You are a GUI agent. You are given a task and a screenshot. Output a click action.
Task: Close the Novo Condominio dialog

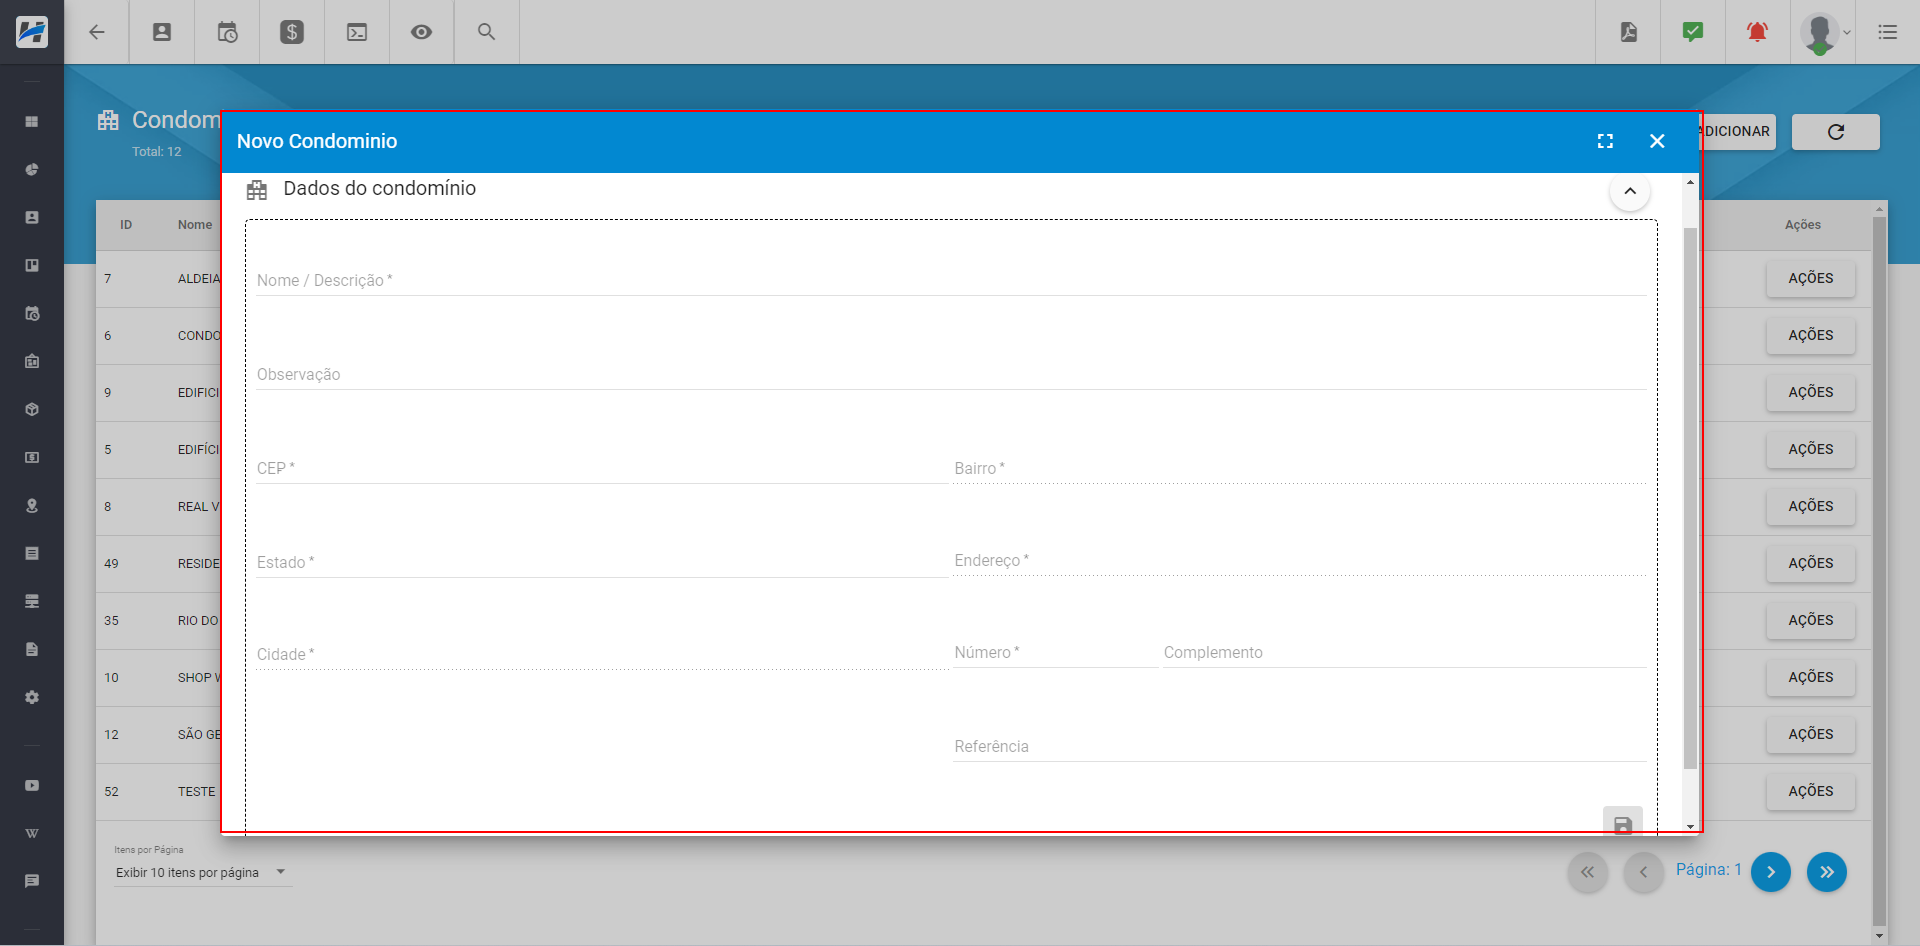pyautogui.click(x=1657, y=141)
